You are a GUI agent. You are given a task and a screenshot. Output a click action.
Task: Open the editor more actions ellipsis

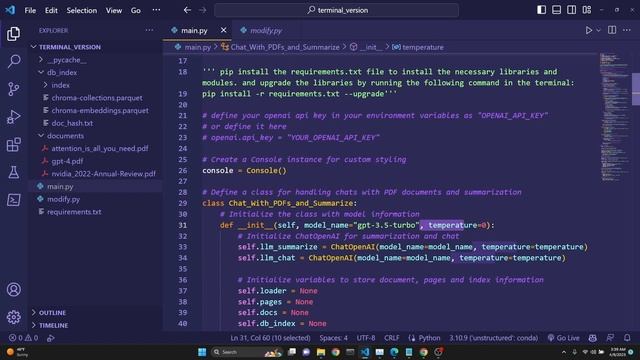click(x=627, y=30)
